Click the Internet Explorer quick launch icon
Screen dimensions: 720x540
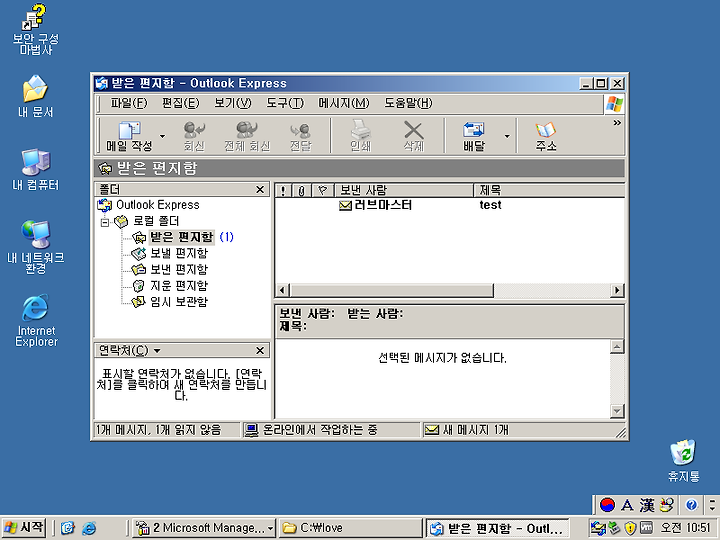[x=89, y=528]
